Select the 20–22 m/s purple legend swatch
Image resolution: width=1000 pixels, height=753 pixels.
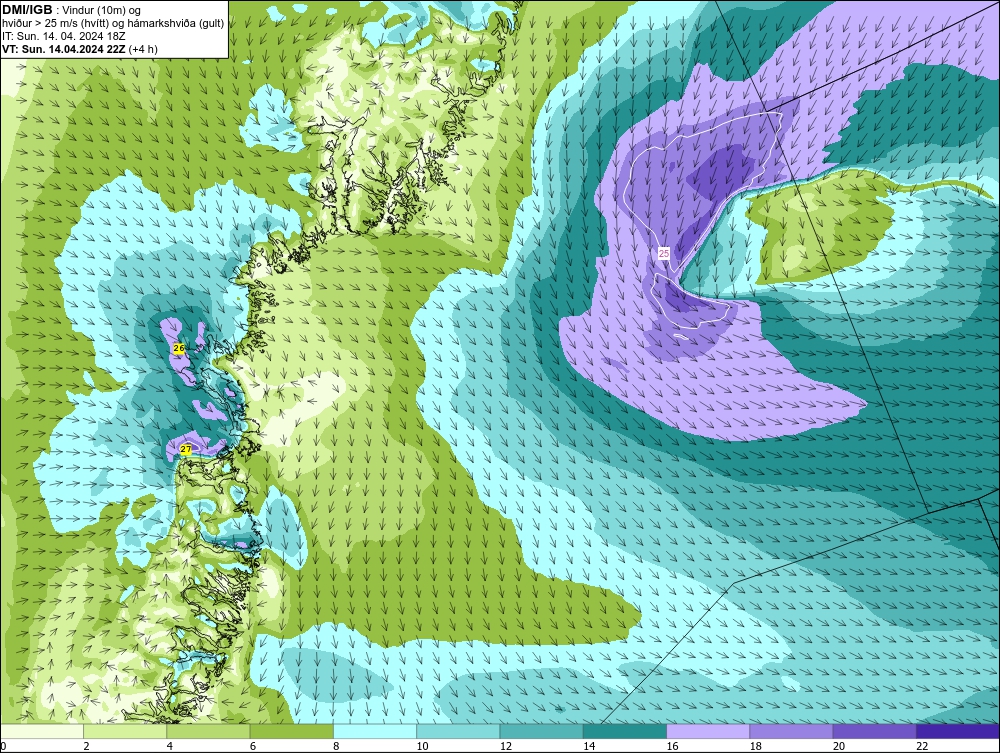click(874, 731)
